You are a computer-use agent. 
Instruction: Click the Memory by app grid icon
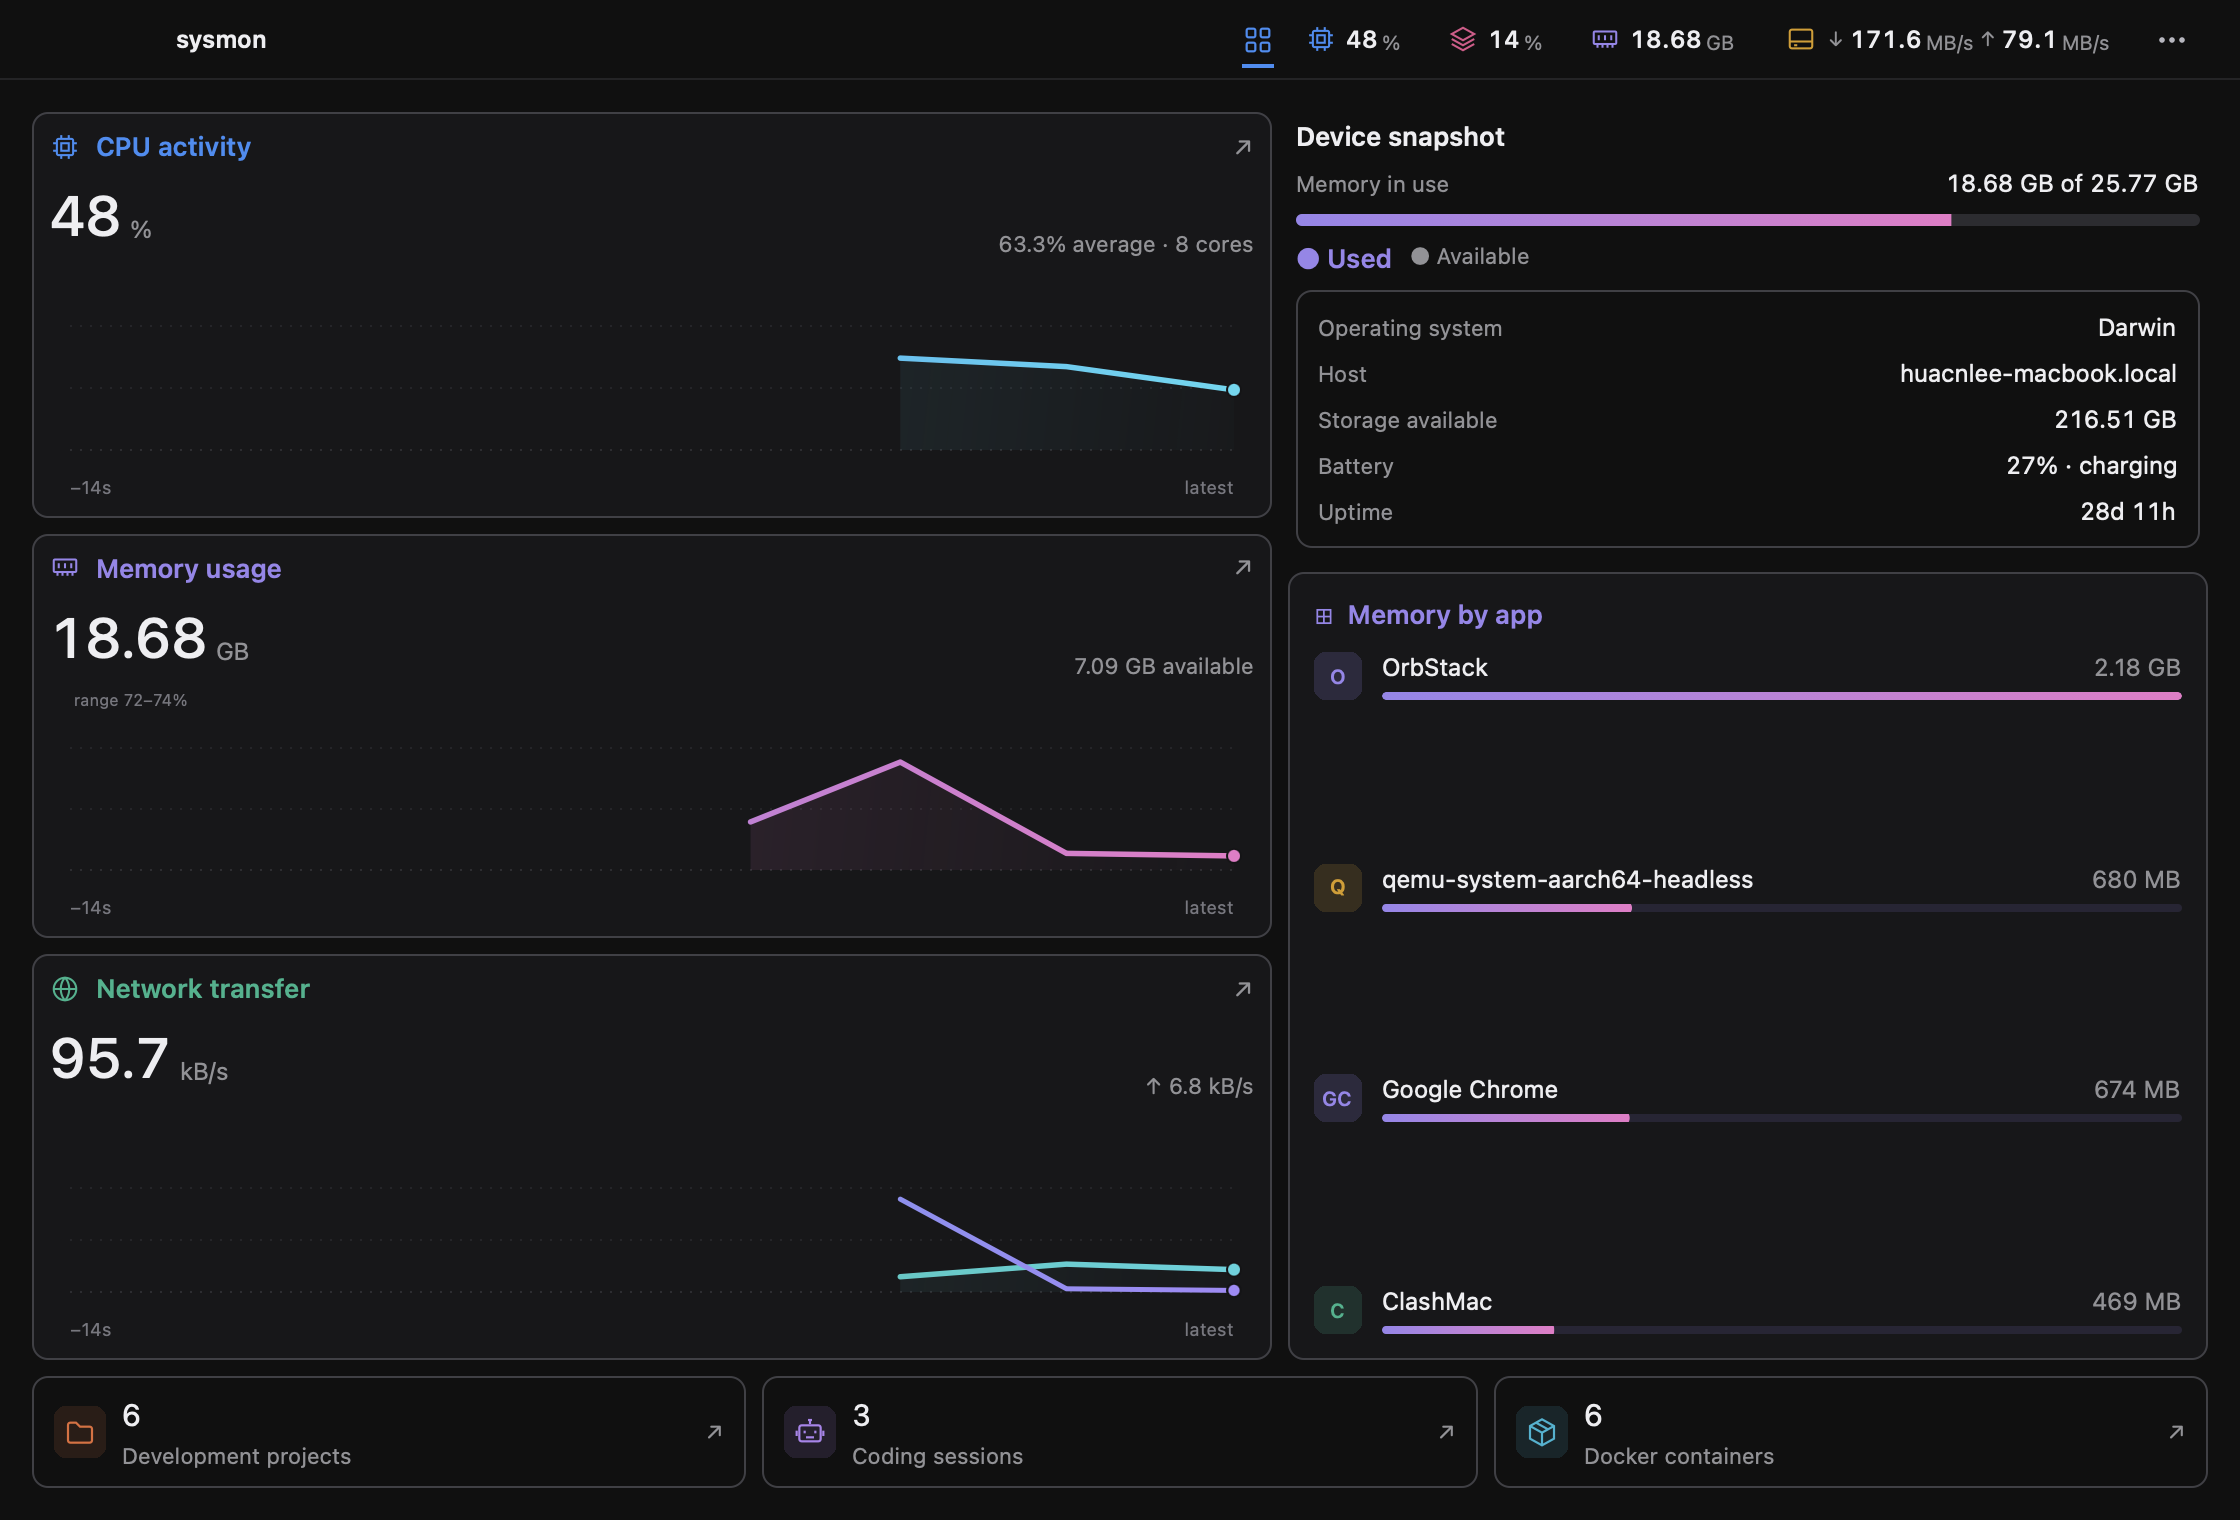coord(1323,616)
